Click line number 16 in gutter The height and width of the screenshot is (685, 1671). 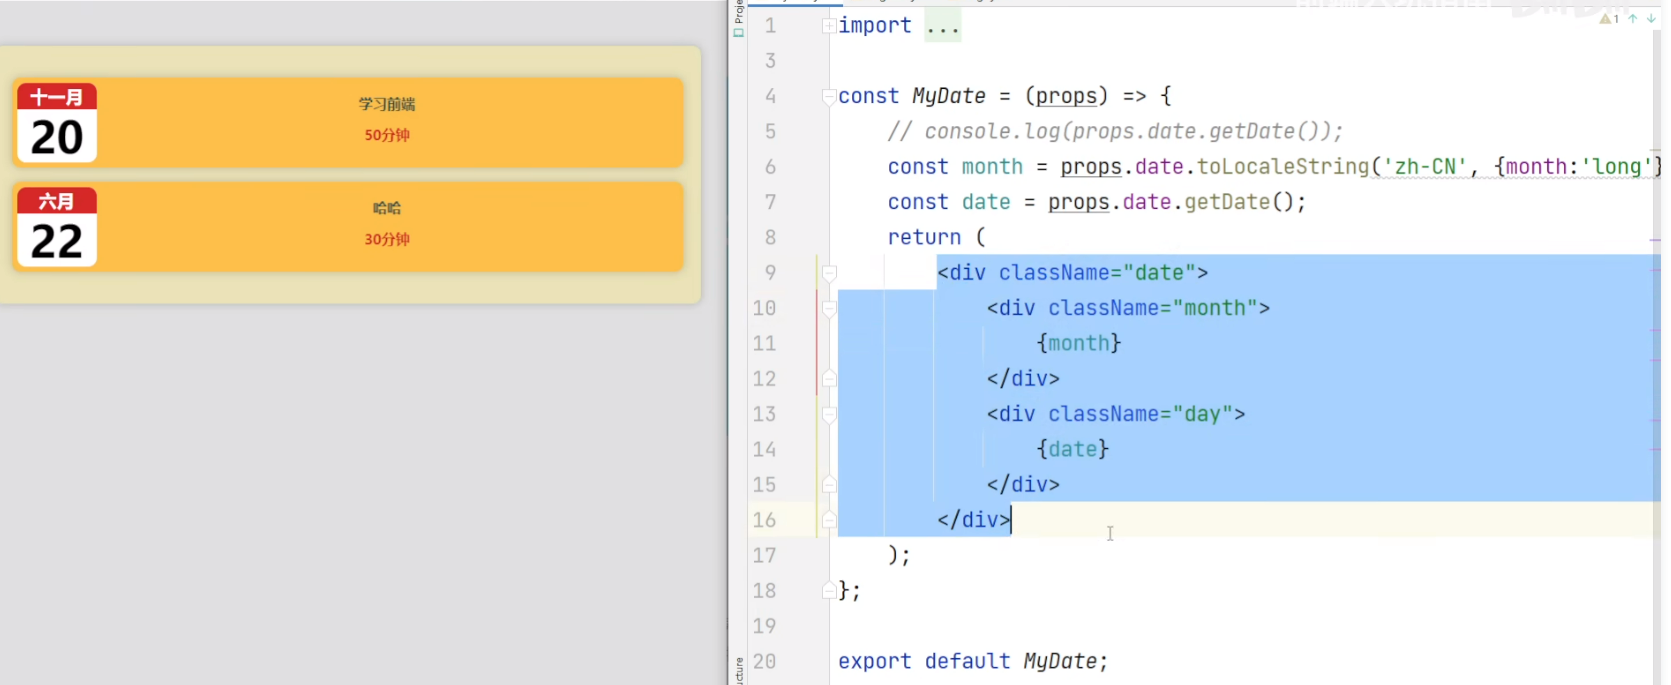tap(764, 520)
